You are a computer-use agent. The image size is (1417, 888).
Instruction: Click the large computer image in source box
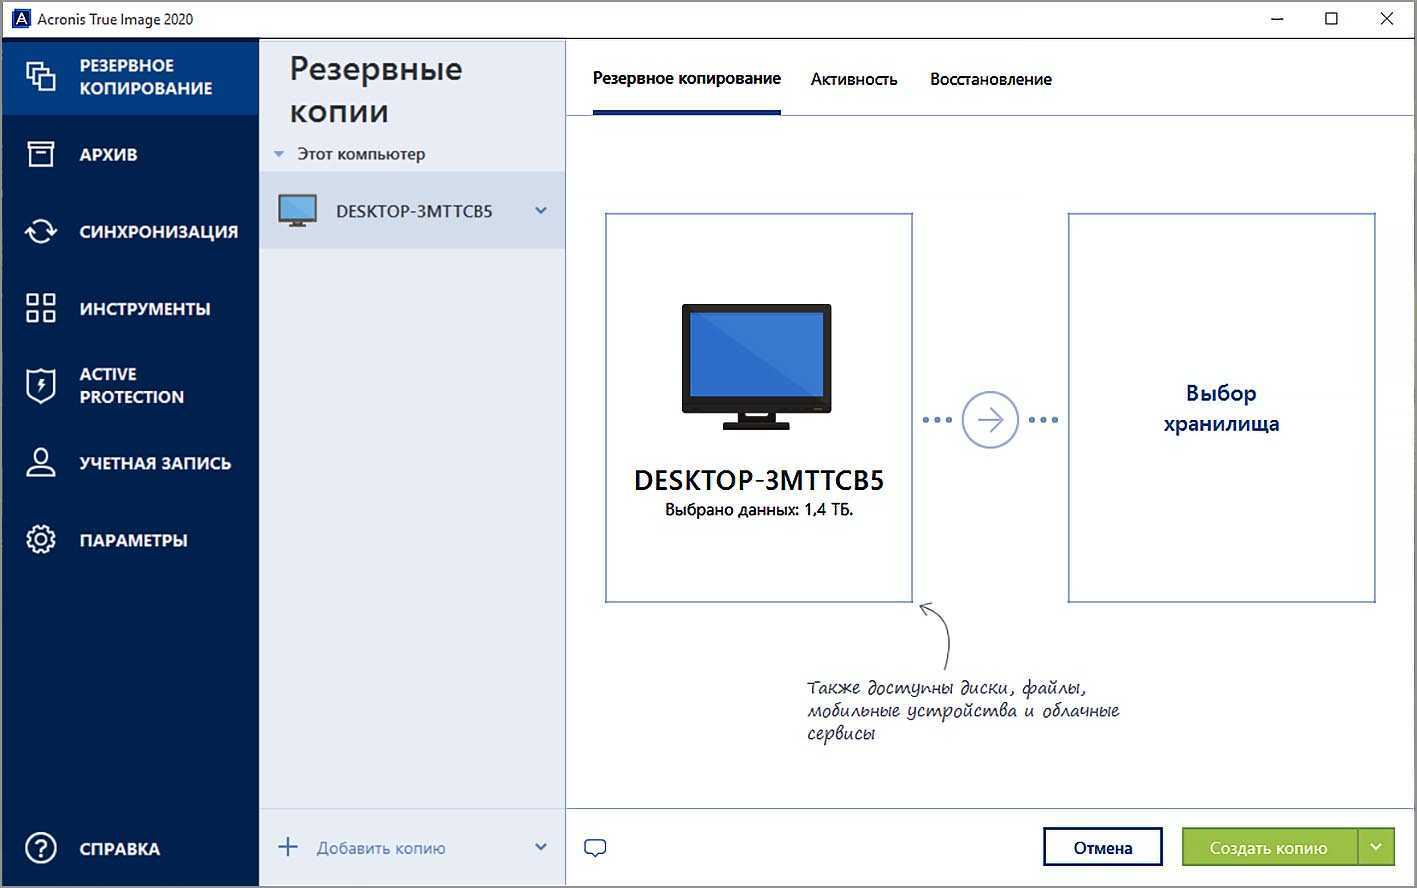pyautogui.click(x=757, y=367)
